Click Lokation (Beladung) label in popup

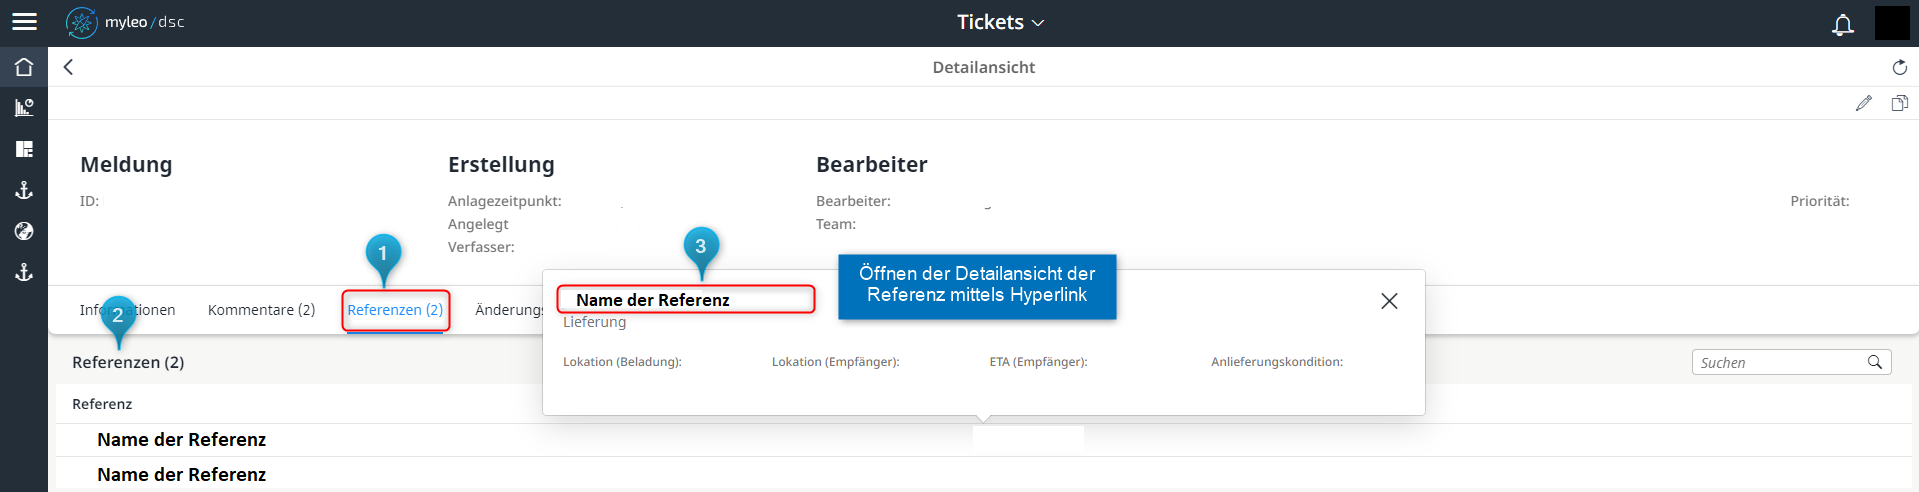click(622, 362)
